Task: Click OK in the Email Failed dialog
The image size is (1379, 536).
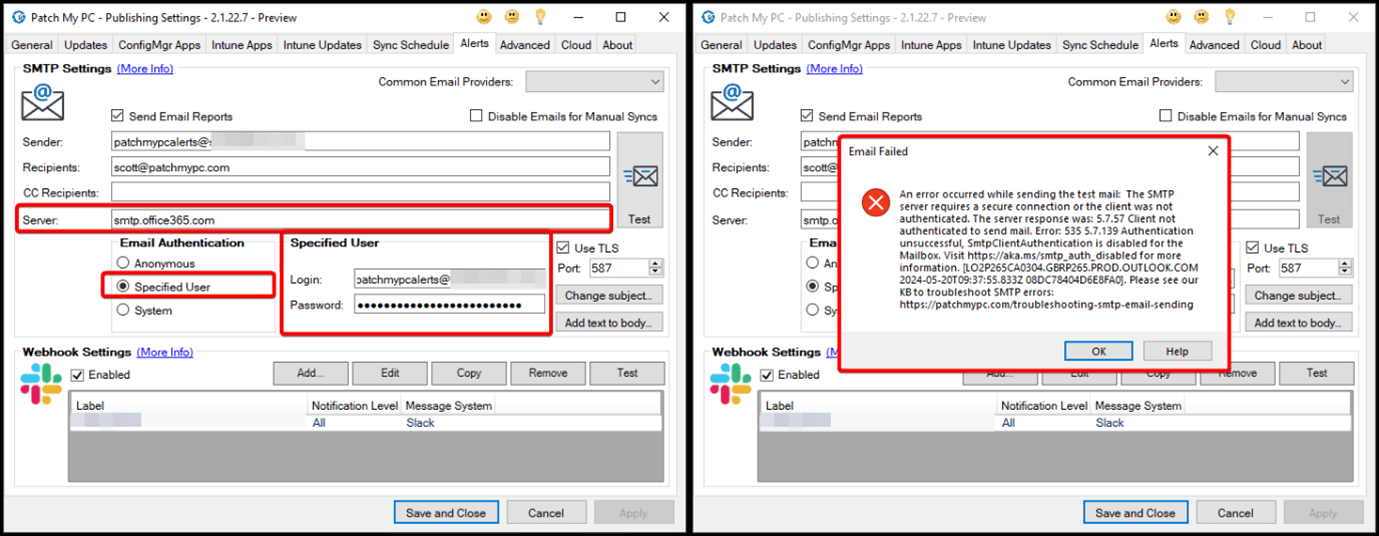Action: tap(1098, 351)
